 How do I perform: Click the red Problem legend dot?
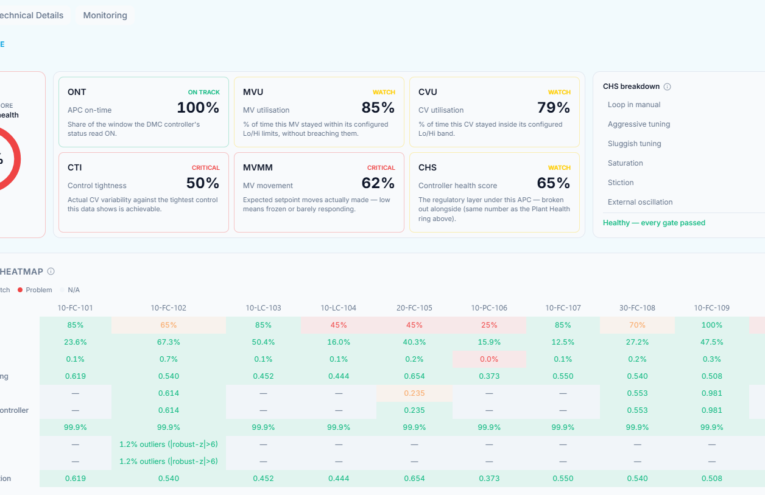coord(20,290)
